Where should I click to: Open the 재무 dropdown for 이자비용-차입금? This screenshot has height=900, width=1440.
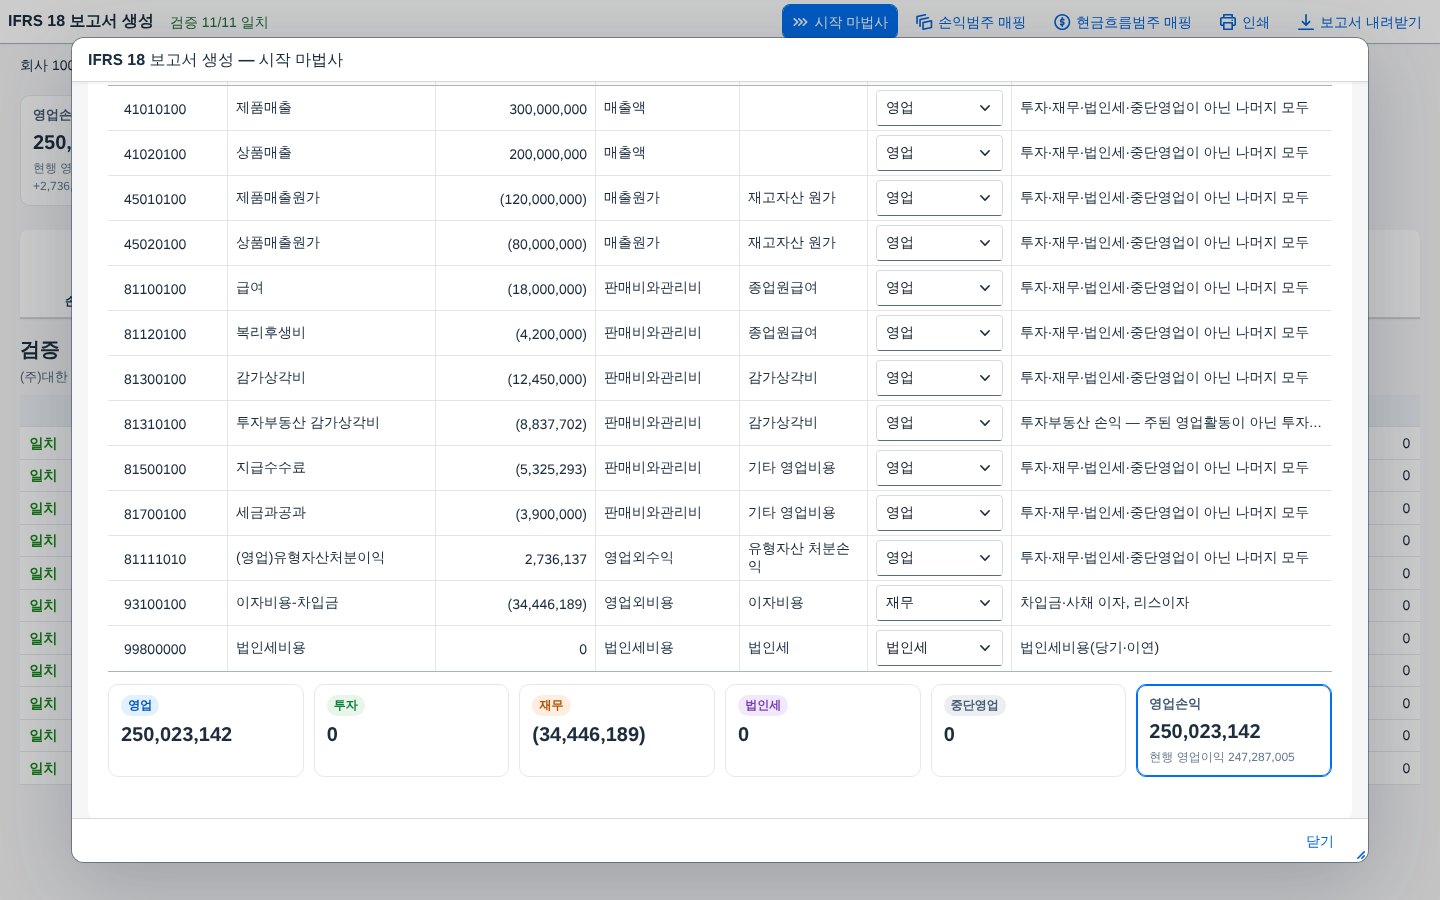point(939,603)
